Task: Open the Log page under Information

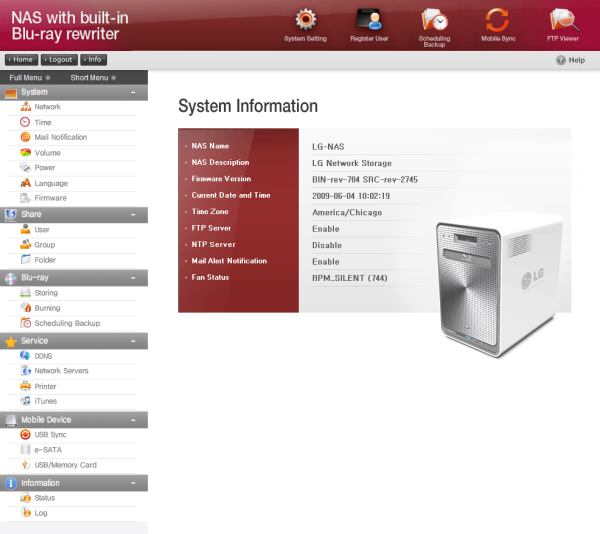Action: coord(41,513)
